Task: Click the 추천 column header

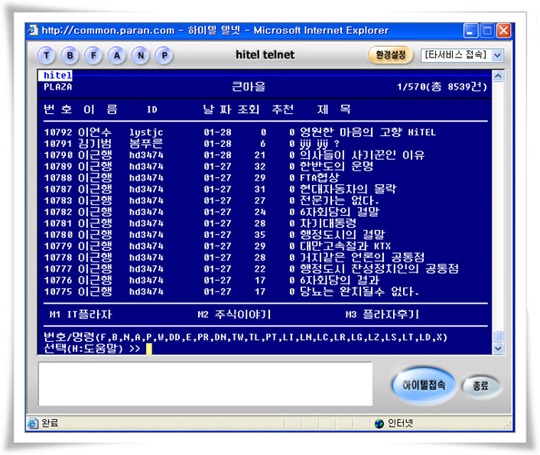Action: (x=283, y=109)
